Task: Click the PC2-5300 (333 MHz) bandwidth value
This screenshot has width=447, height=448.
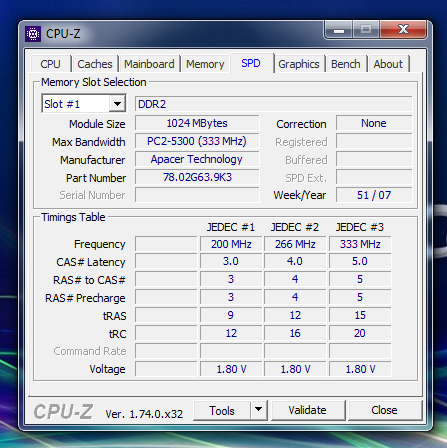Action: [x=197, y=141]
